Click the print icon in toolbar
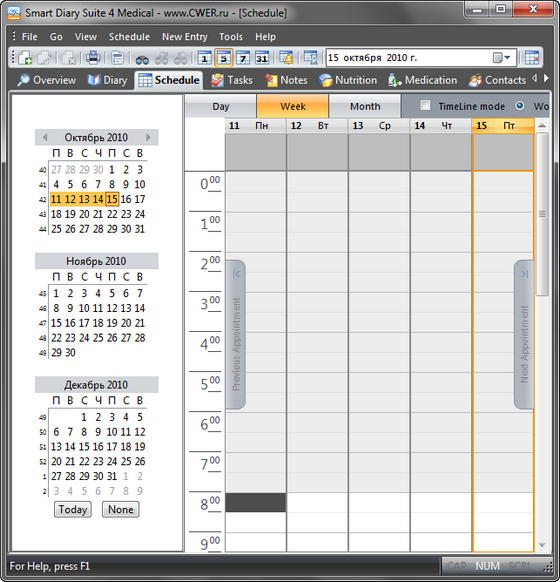The image size is (560, 582). point(93,58)
